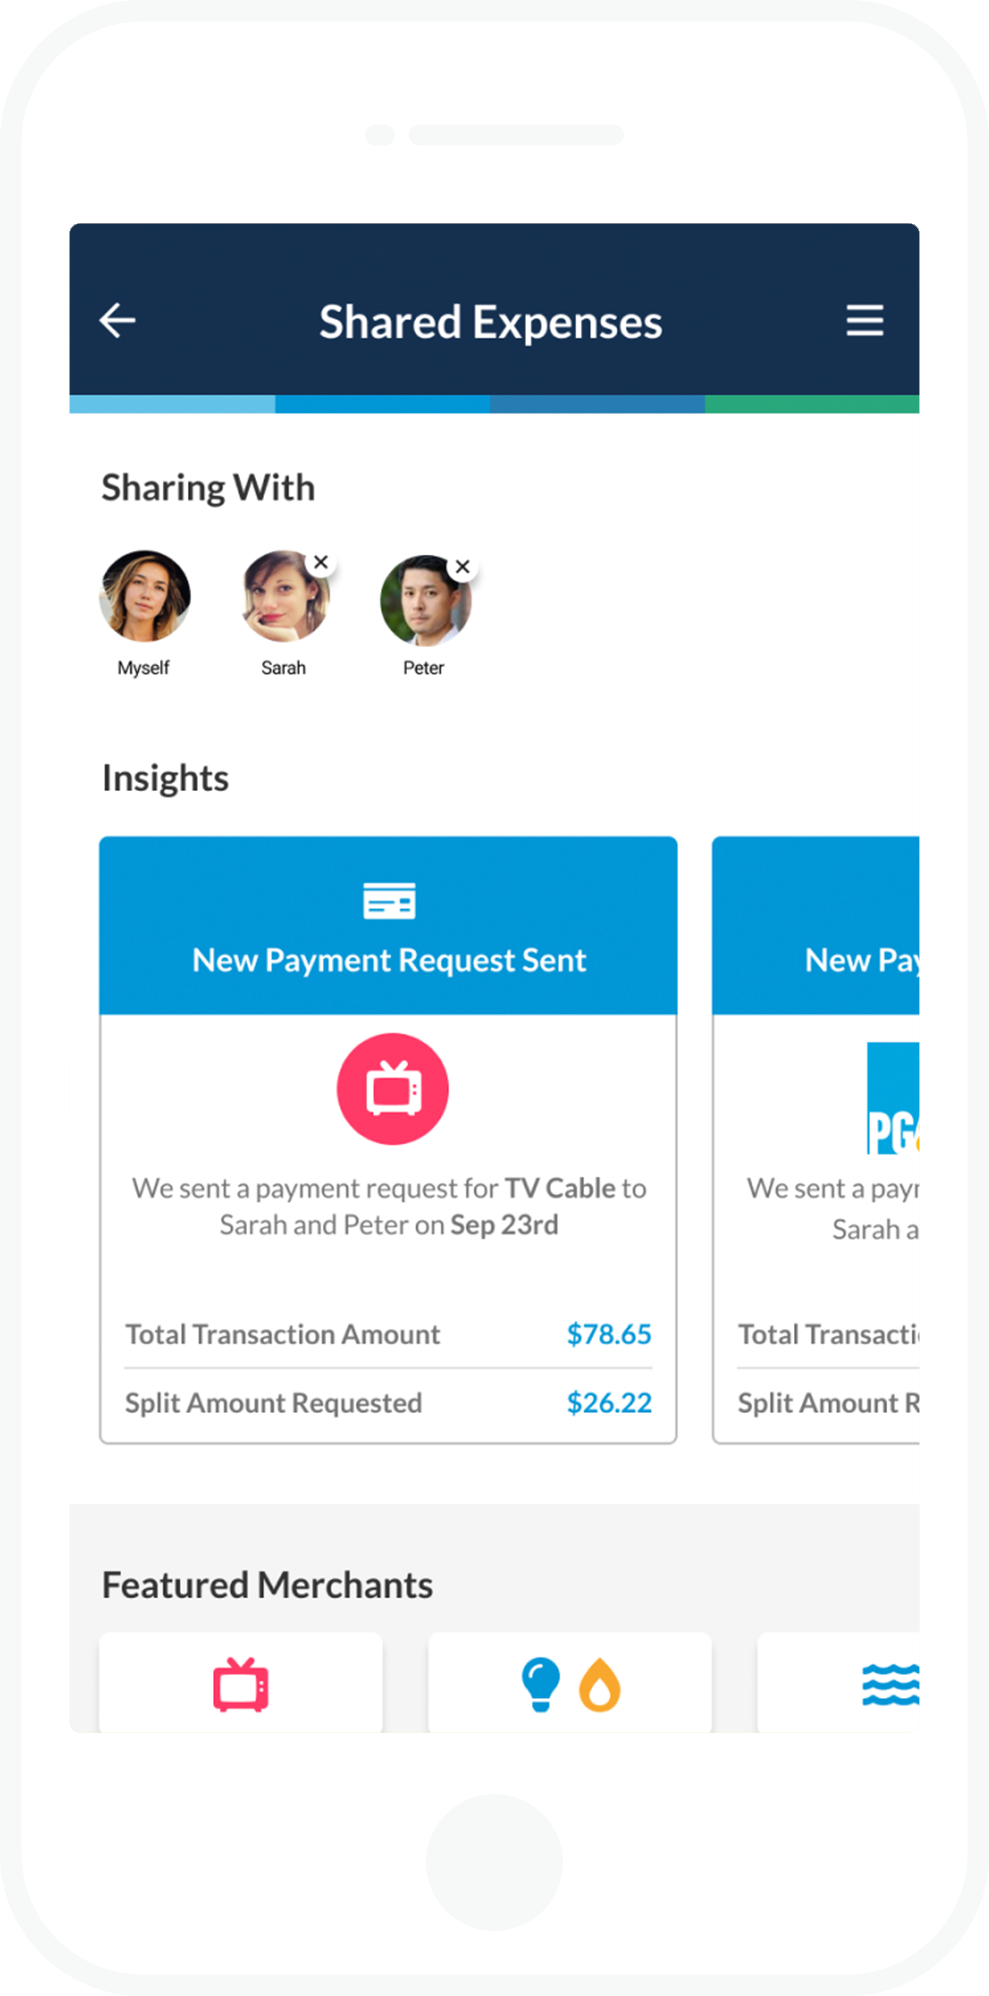Tap the Sharing With section heading

click(208, 487)
